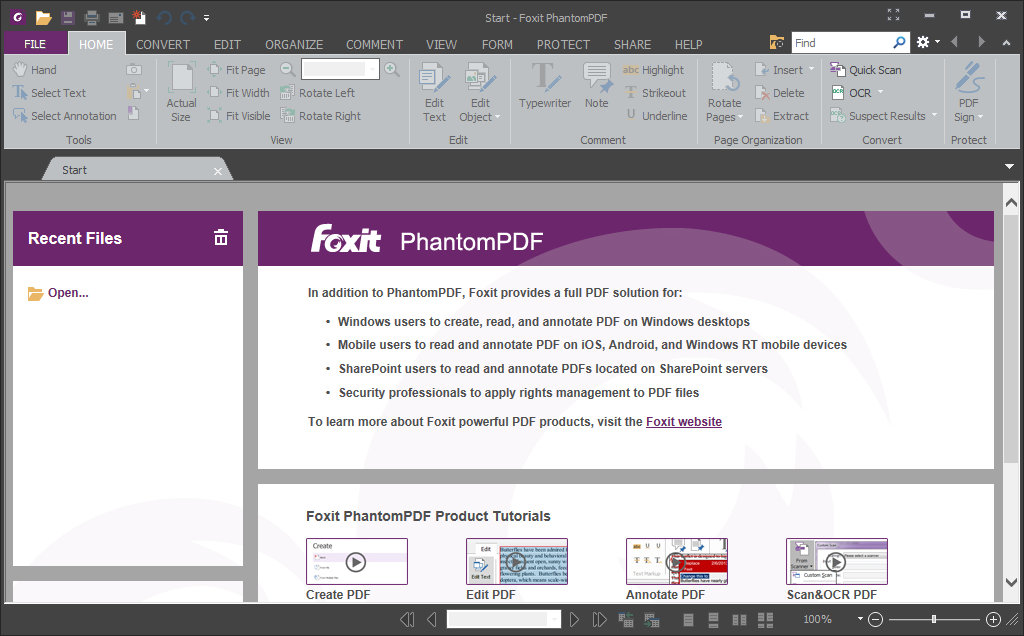
Task: Open the ribbon zoom percentage dropdown
Action: pos(372,69)
